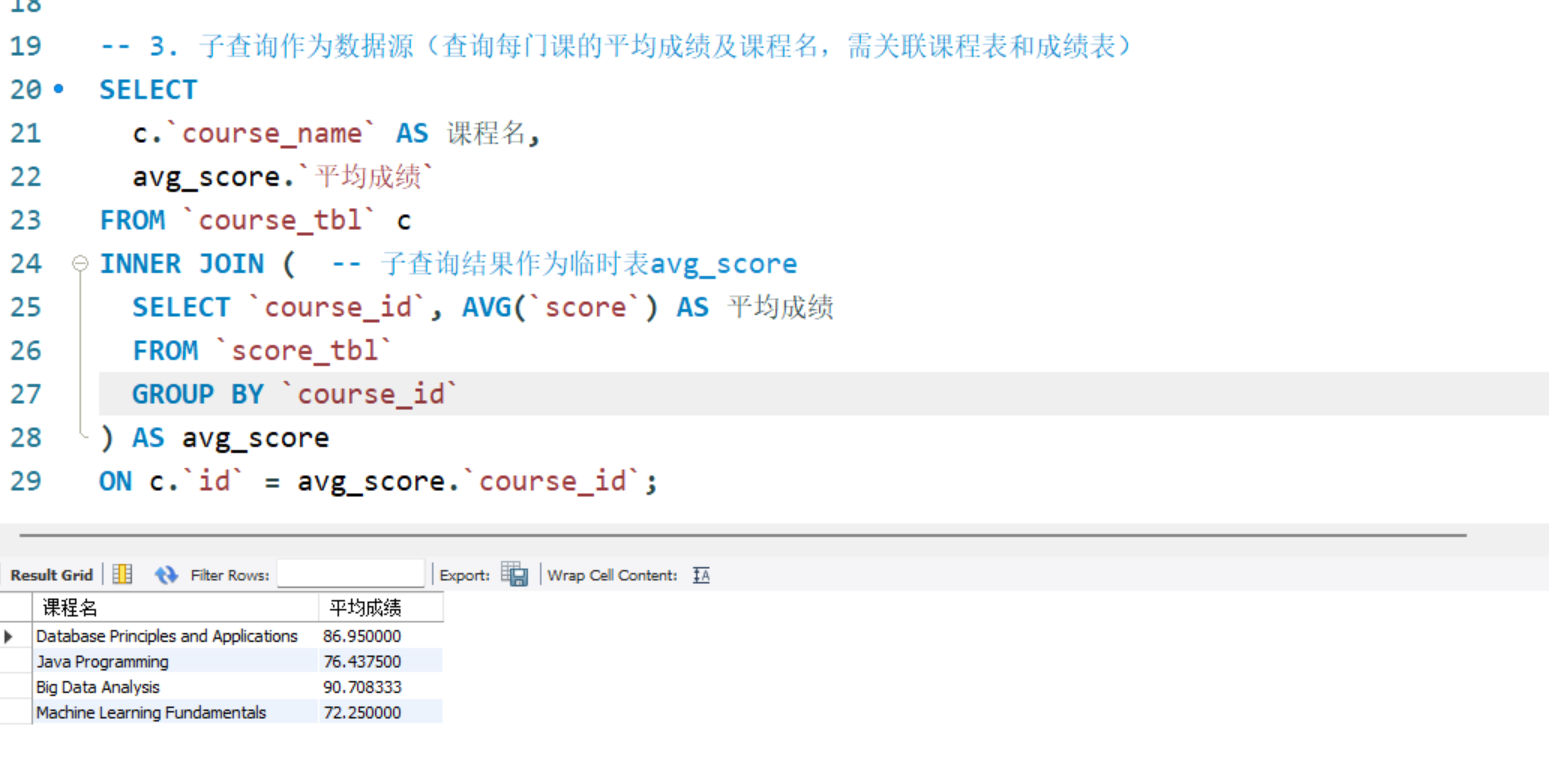
Task: Click line number 19 in the gutter
Action: (x=26, y=46)
